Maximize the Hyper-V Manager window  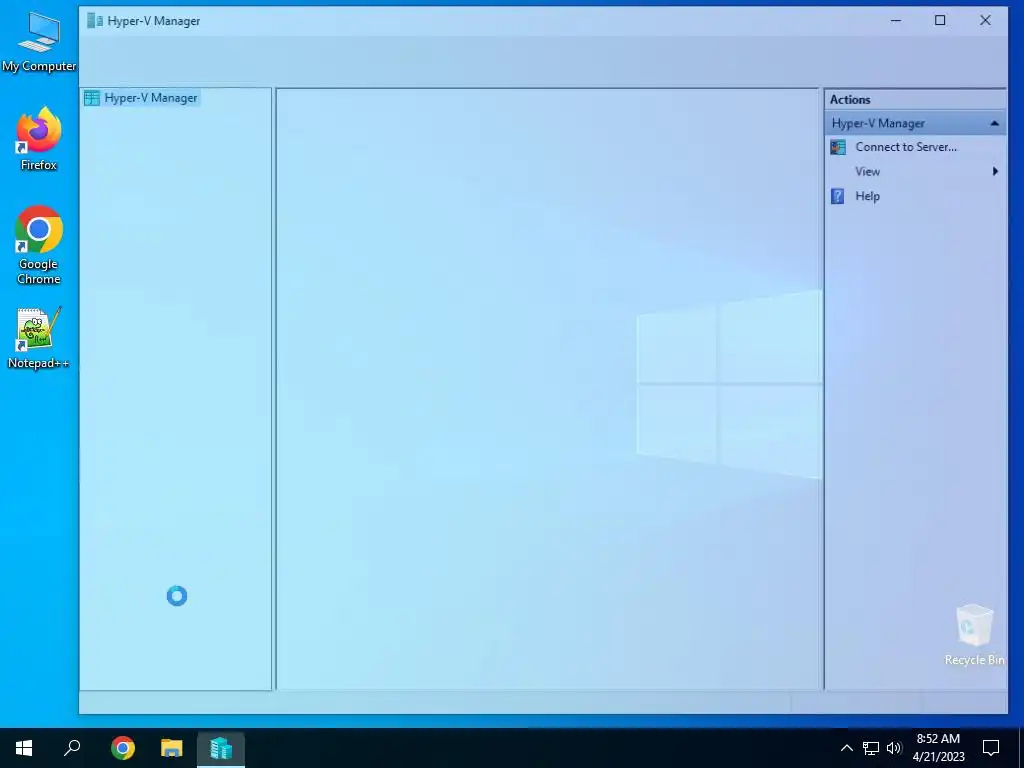(x=940, y=21)
